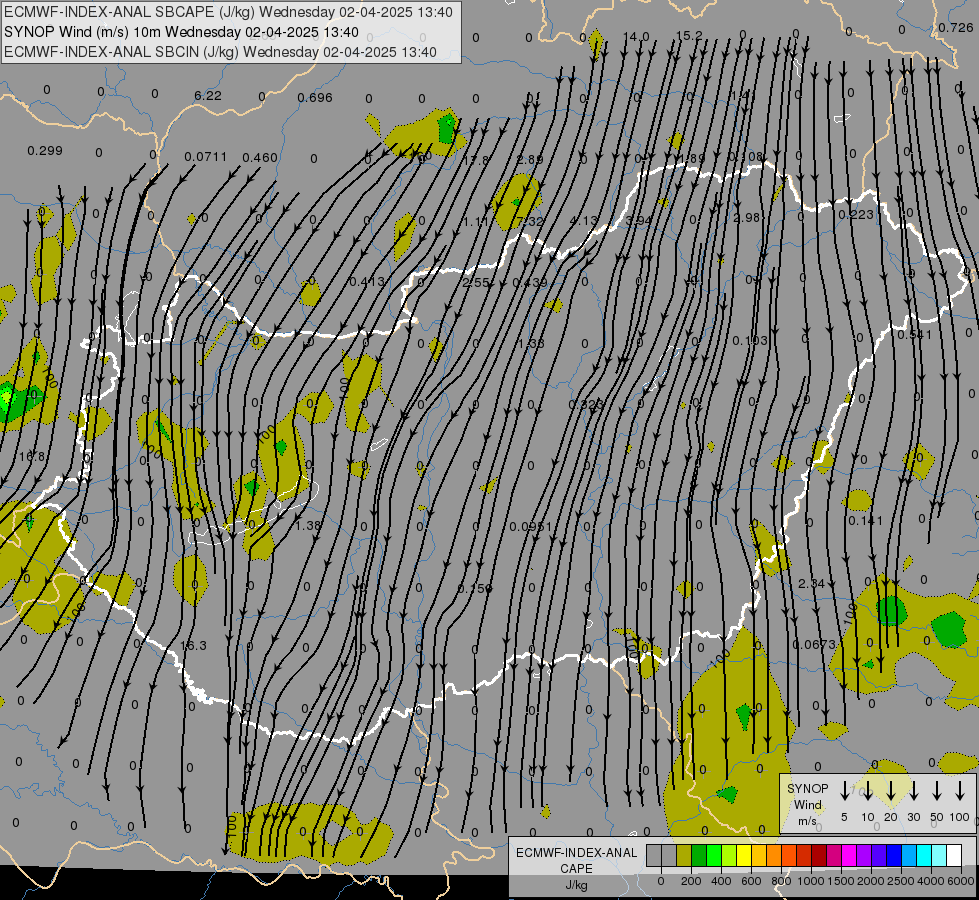979x900 pixels.
Task: Click the 0.460 value on the map
Action: point(260,157)
